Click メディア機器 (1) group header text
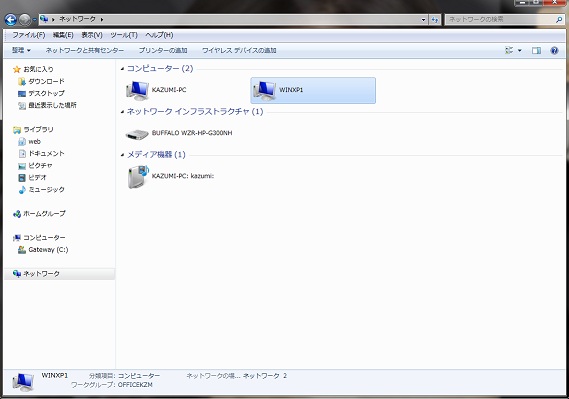 click(x=156, y=155)
